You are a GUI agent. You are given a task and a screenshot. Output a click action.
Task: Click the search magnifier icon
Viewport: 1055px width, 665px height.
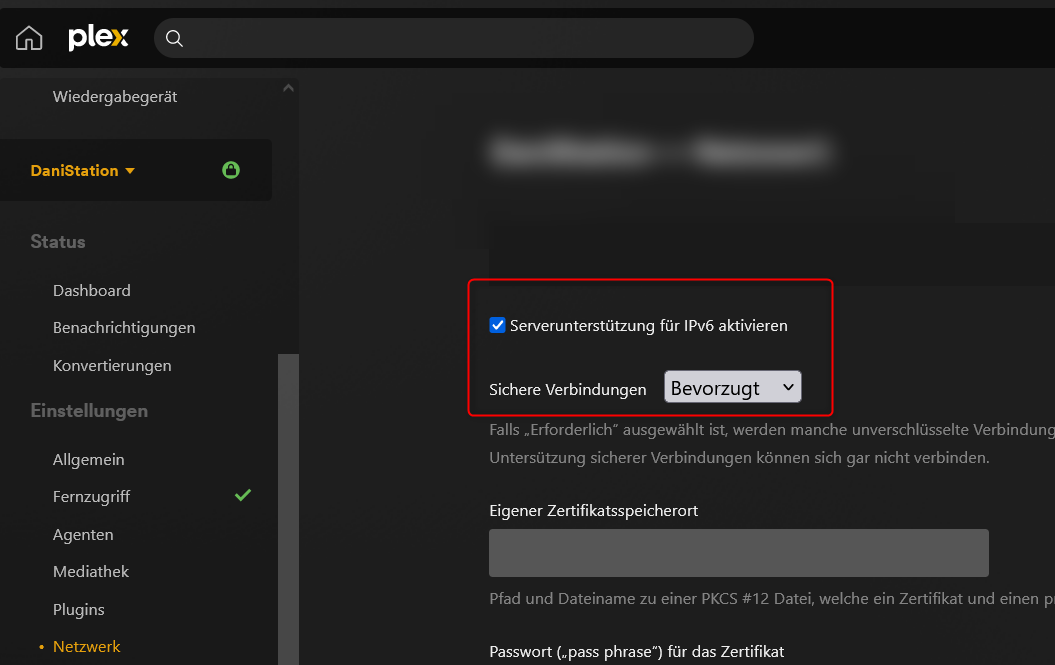tap(174, 38)
